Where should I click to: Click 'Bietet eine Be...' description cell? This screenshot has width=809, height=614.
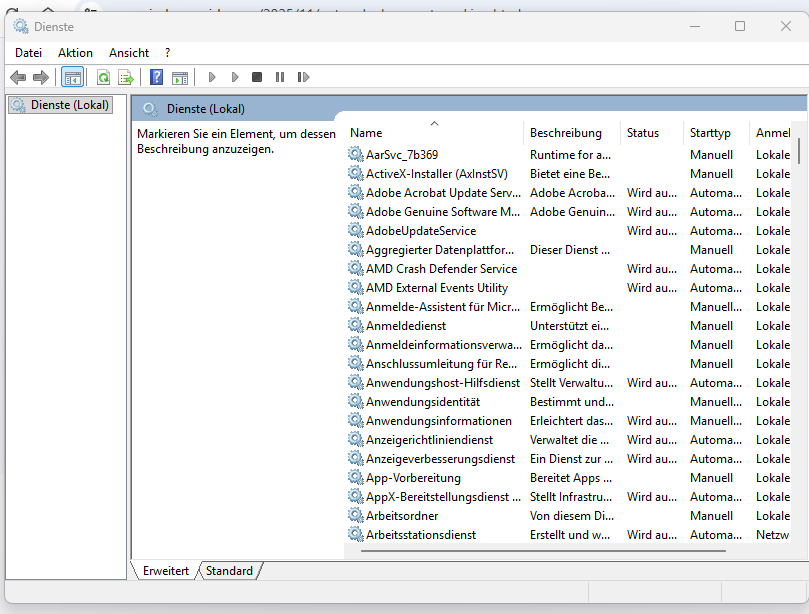click(x=570, y=174)
